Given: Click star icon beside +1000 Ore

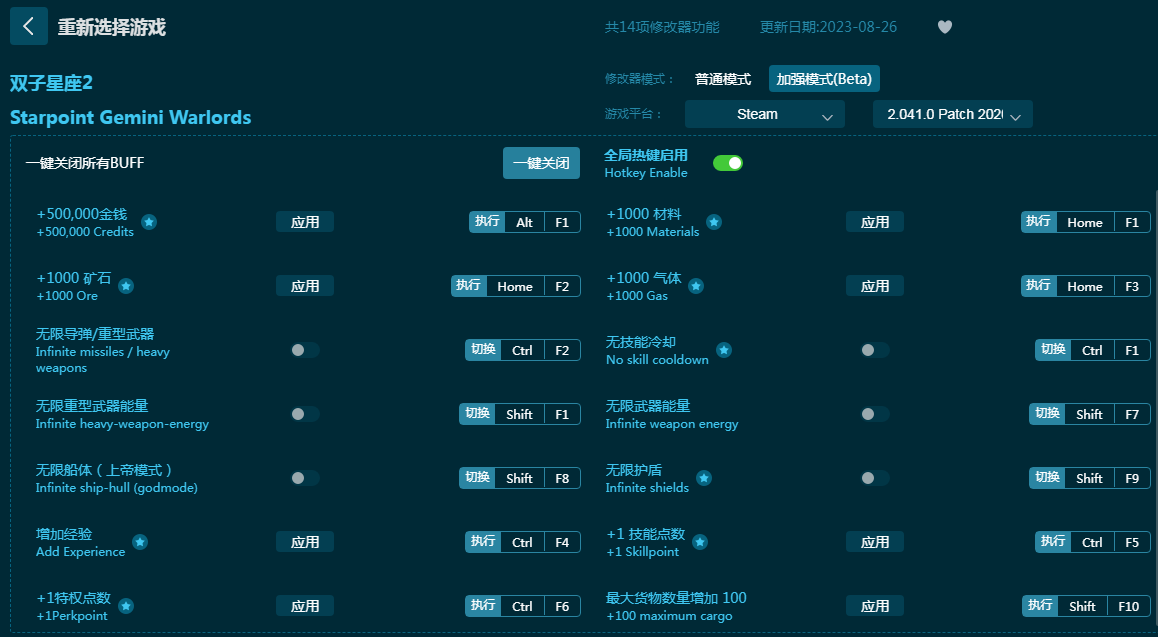Looking at the screenshot, I should coord(126,286).
